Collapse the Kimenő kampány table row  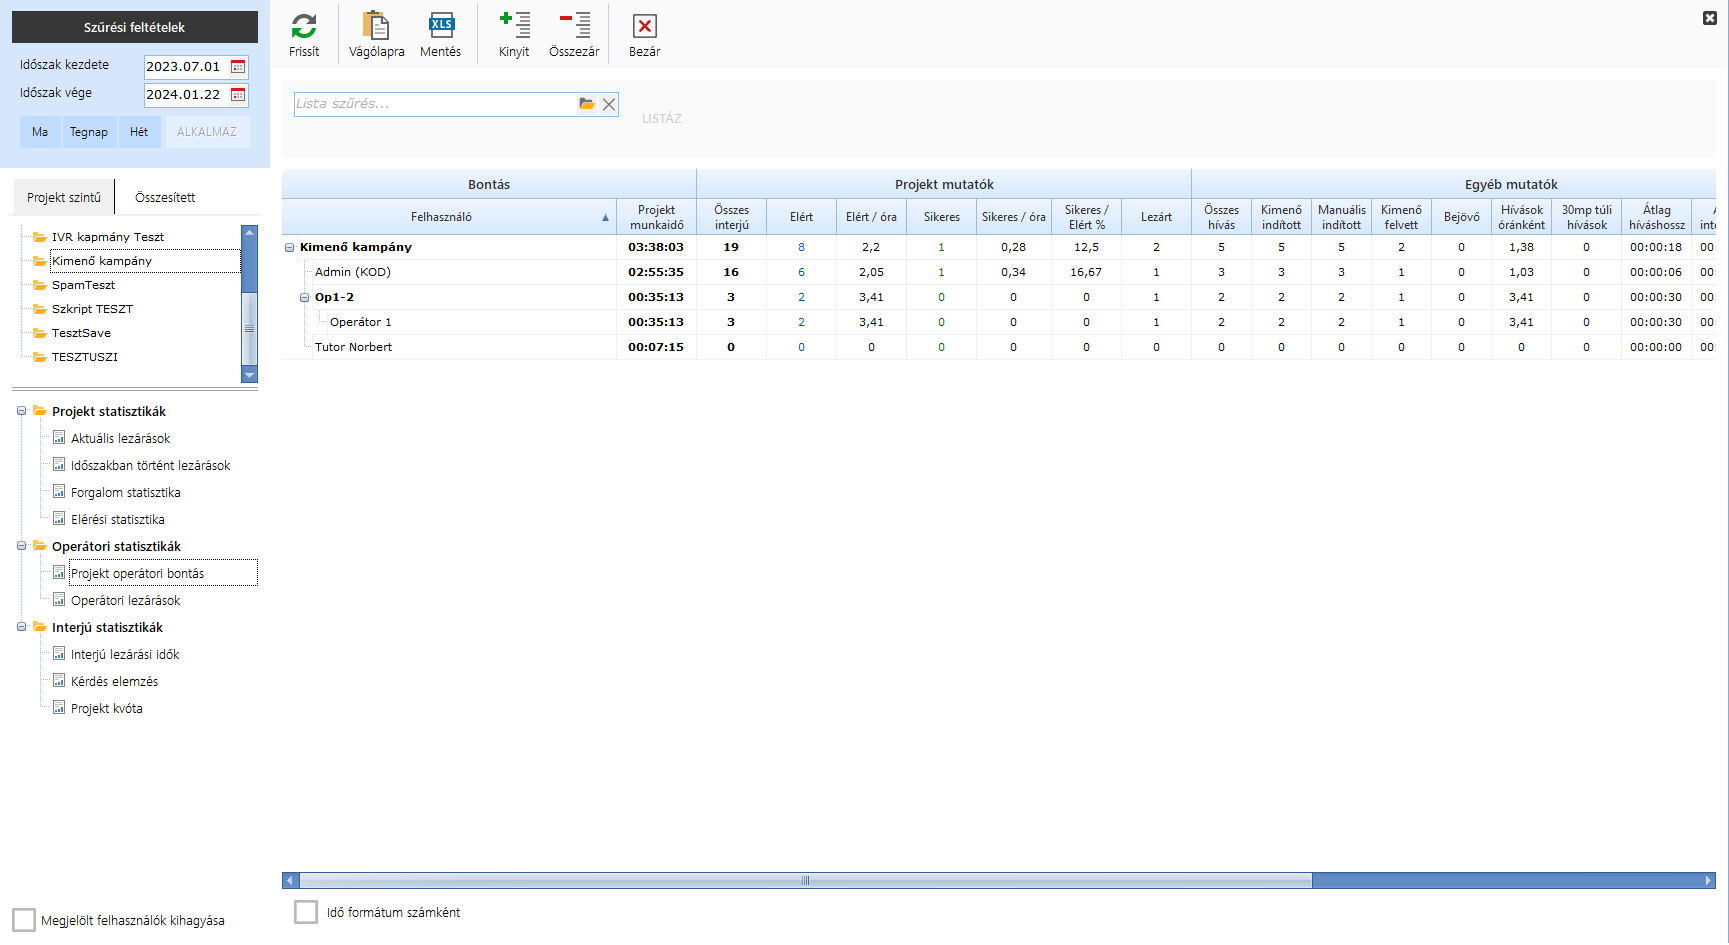[290, 248]
